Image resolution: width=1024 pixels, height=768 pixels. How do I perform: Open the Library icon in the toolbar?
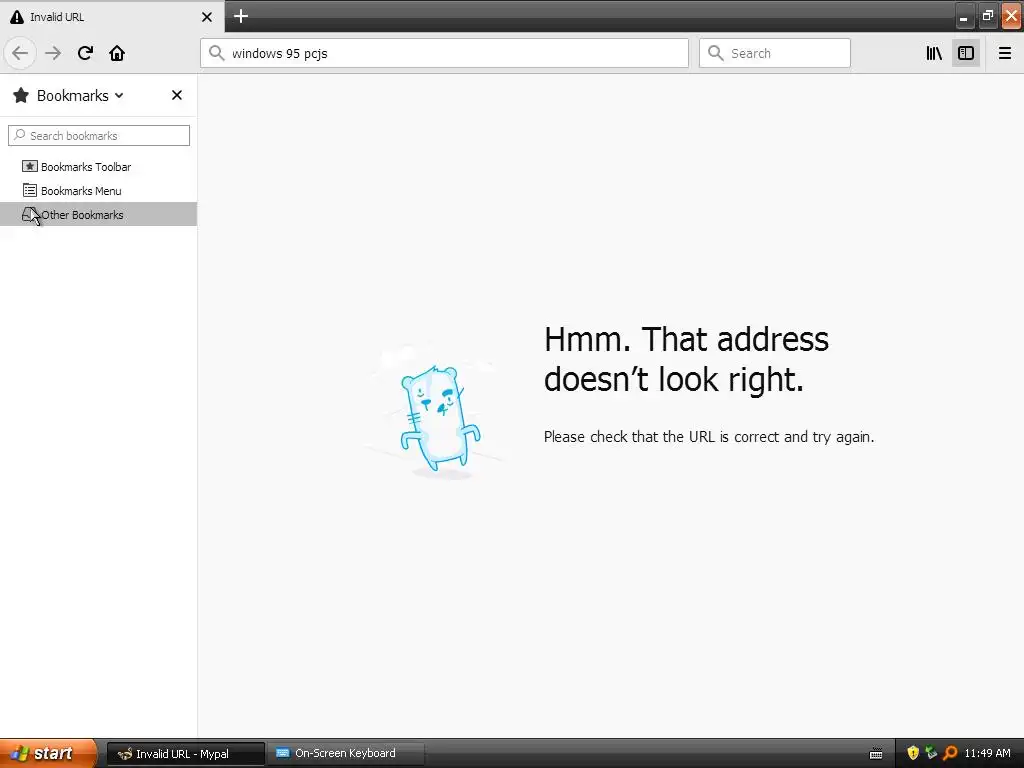[x=934, y=53]
